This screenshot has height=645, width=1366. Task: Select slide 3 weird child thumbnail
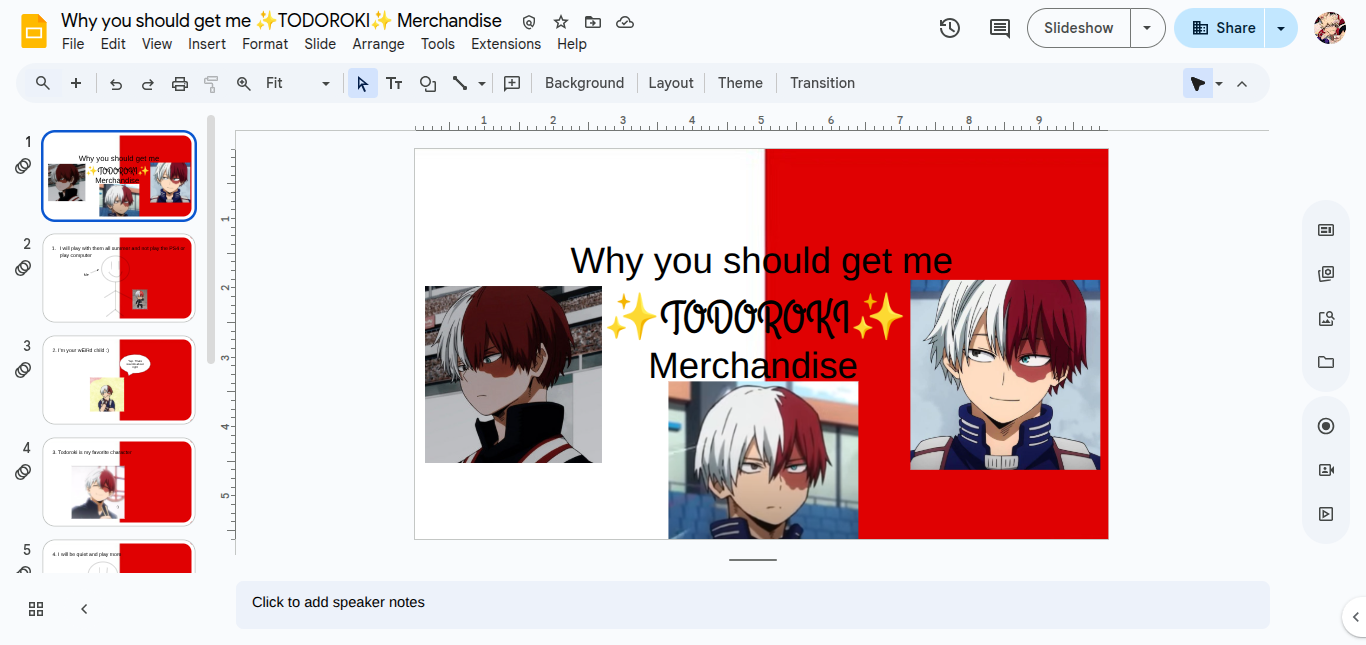[119, 380]
